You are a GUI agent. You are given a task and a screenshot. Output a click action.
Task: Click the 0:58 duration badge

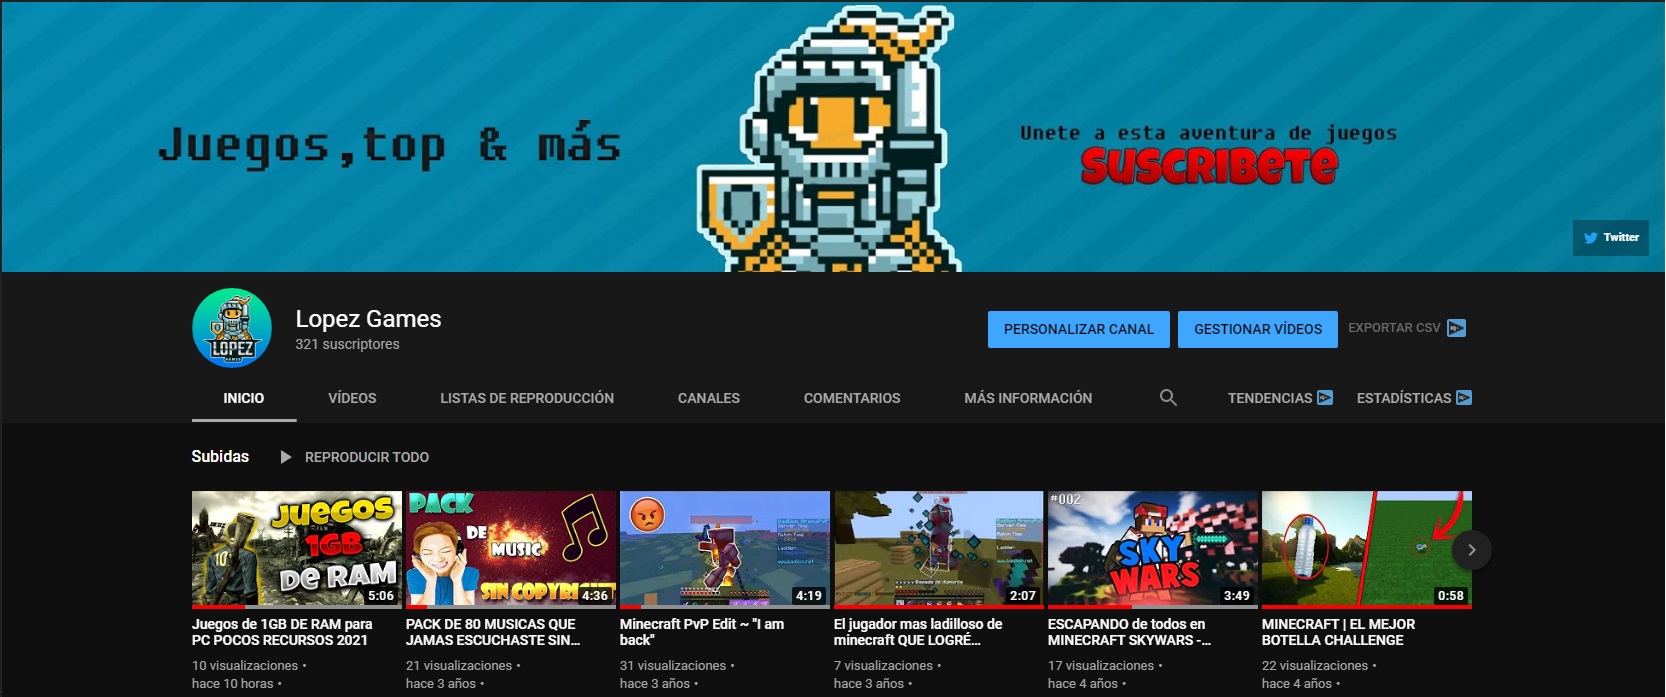(1451, 595)
